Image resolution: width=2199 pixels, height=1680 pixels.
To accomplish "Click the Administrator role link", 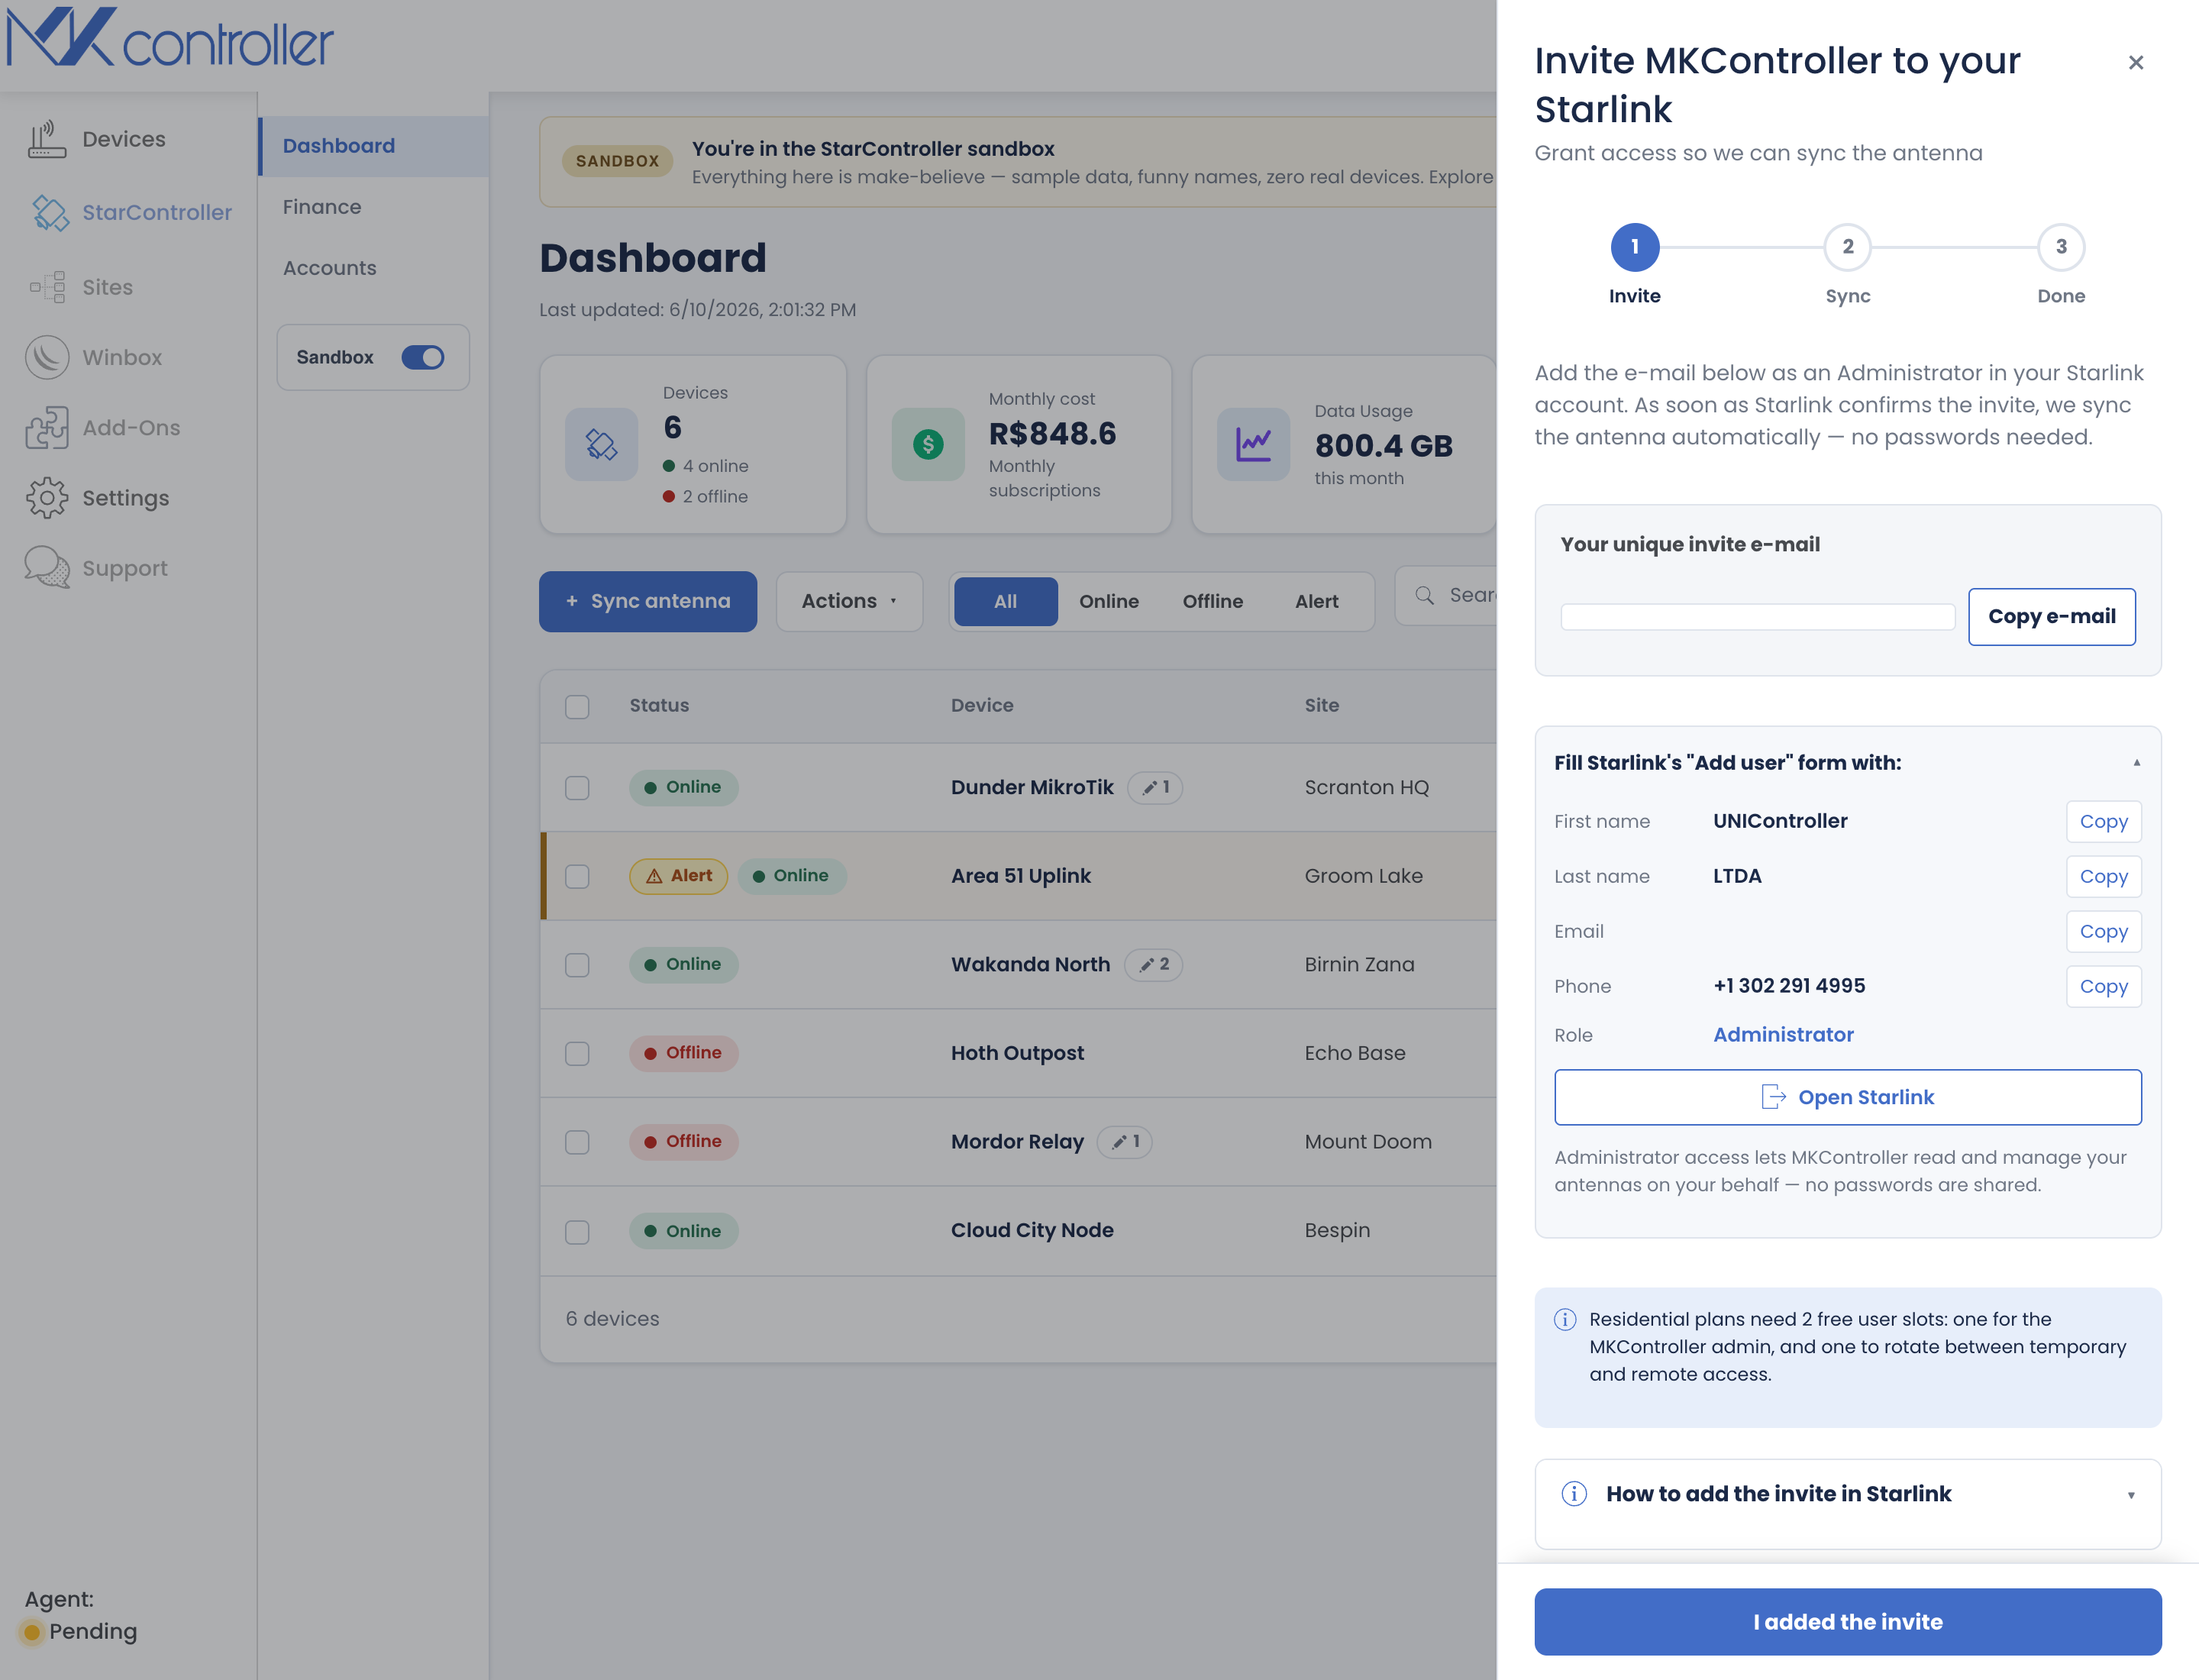I will point(1783,1035).
